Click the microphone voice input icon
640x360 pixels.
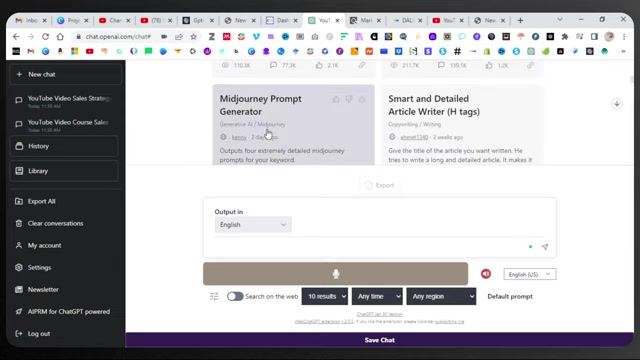pyautogui.click(x=336, y=273)
